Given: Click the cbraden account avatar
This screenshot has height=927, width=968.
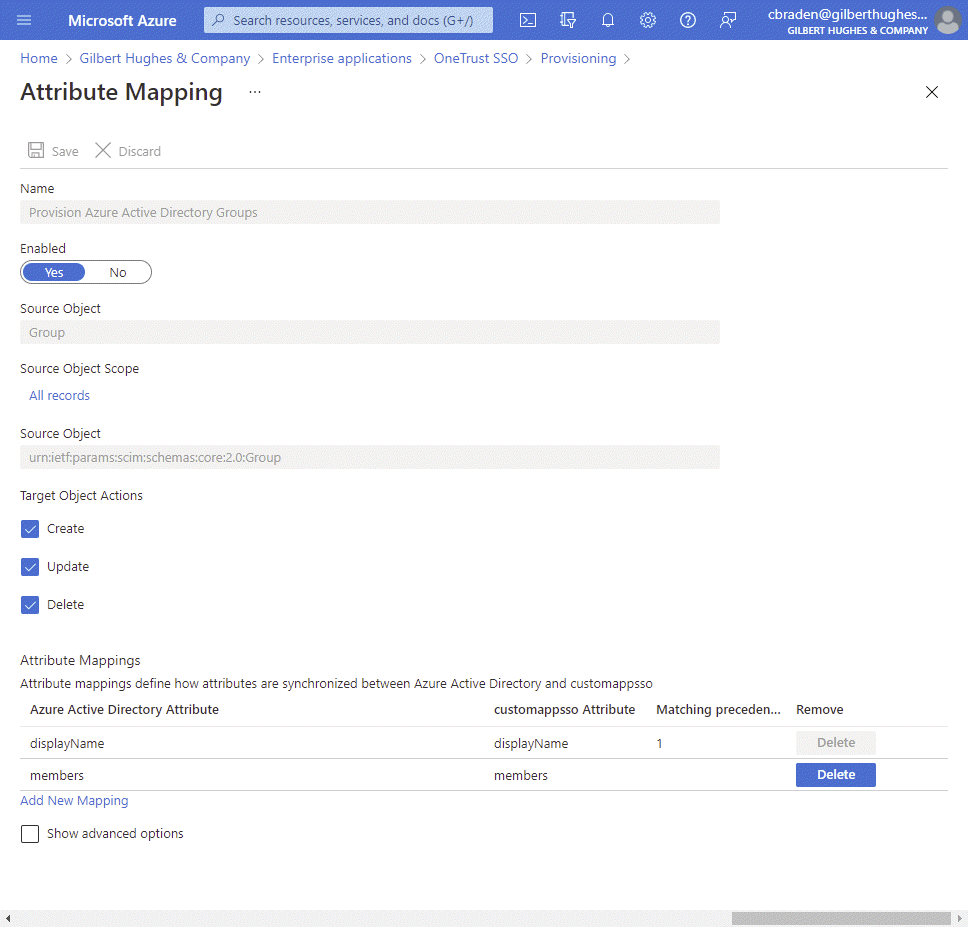Looking at the screenshot, I should point(946,21).
